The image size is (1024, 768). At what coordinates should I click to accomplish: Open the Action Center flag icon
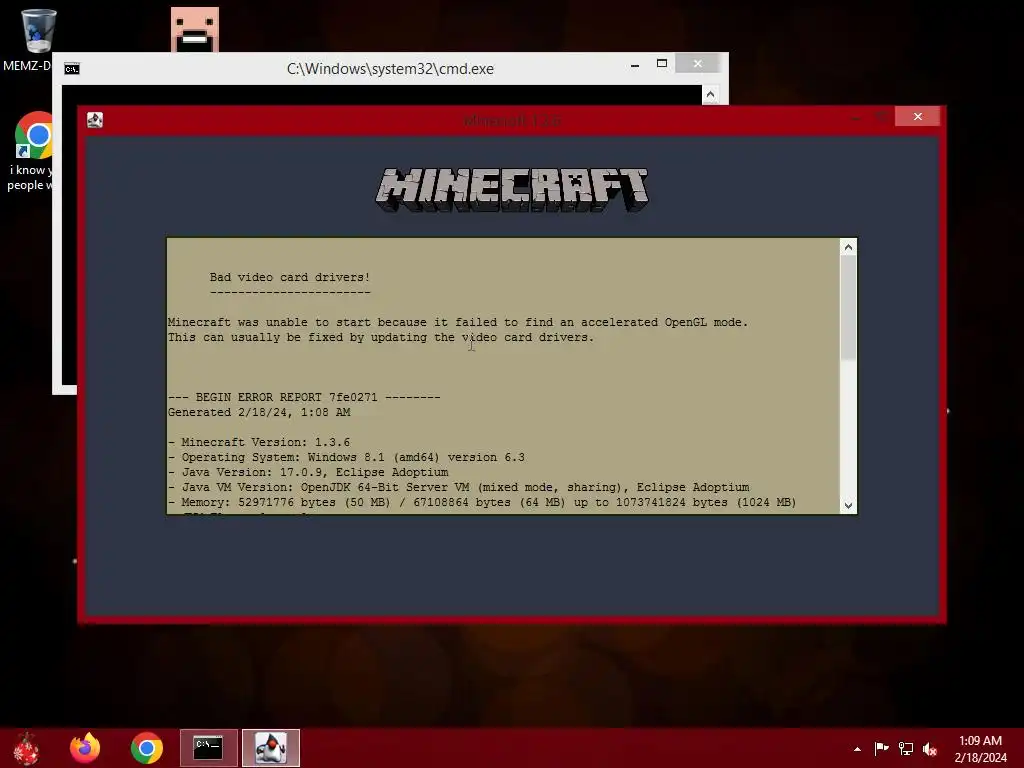[x=881, y=748]
